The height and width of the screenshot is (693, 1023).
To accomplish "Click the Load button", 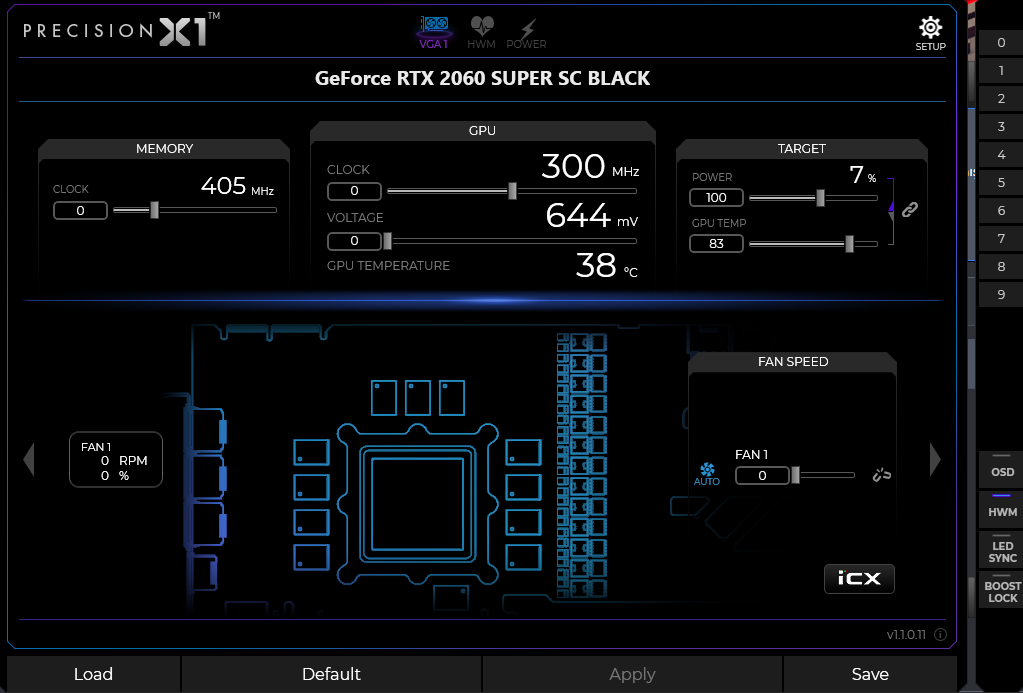I will (93, 674).
